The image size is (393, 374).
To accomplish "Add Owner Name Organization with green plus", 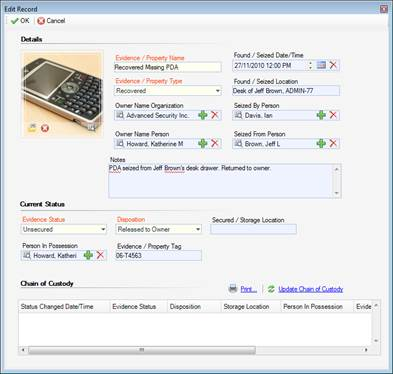I will (203, 115).
